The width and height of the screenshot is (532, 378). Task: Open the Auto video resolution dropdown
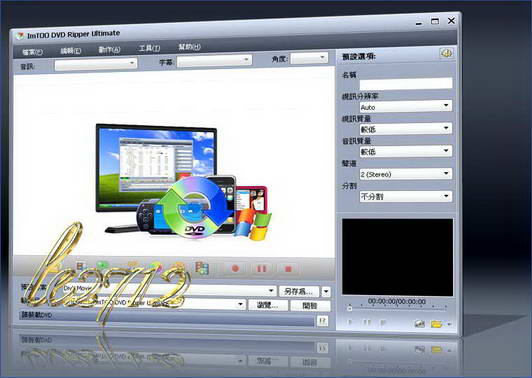[x=406, y=107]
